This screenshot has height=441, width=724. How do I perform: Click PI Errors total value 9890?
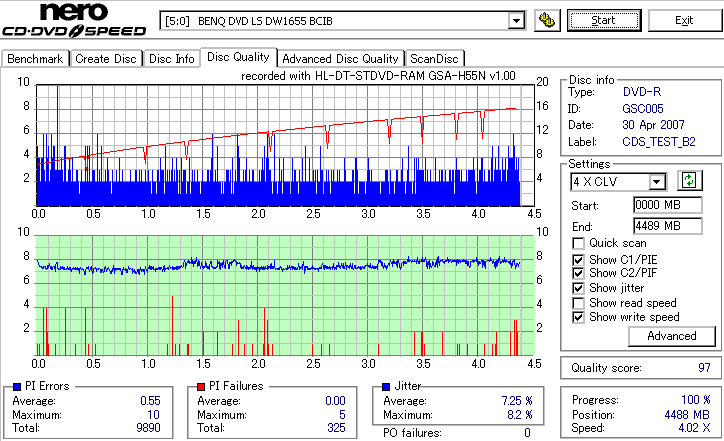[148, 428]
